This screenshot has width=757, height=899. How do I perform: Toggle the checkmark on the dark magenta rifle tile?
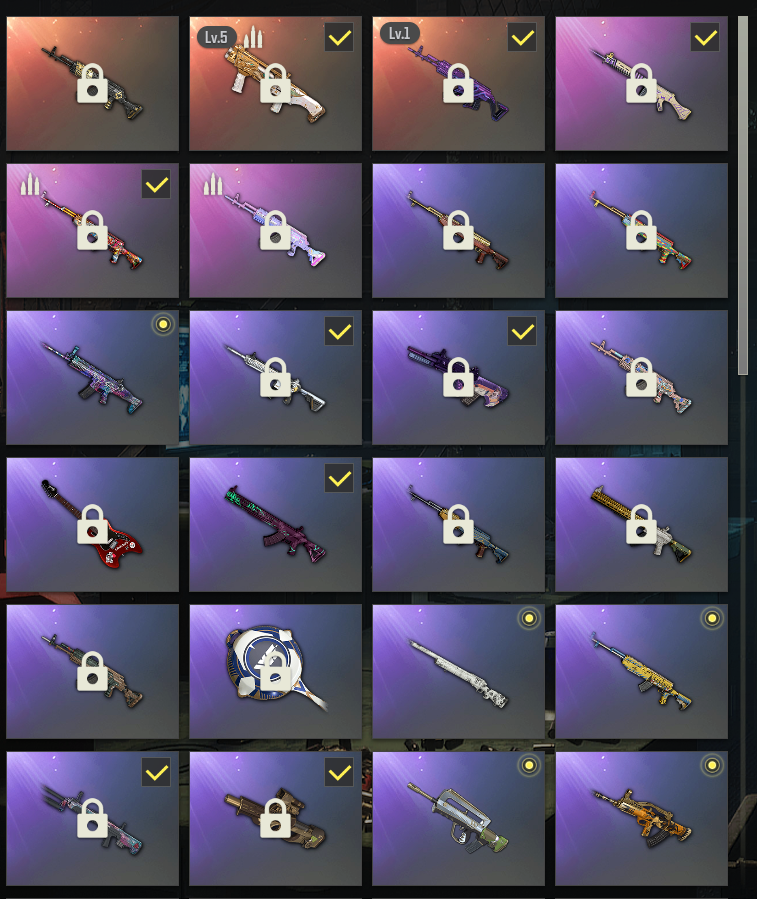click(x=339, y=478)
